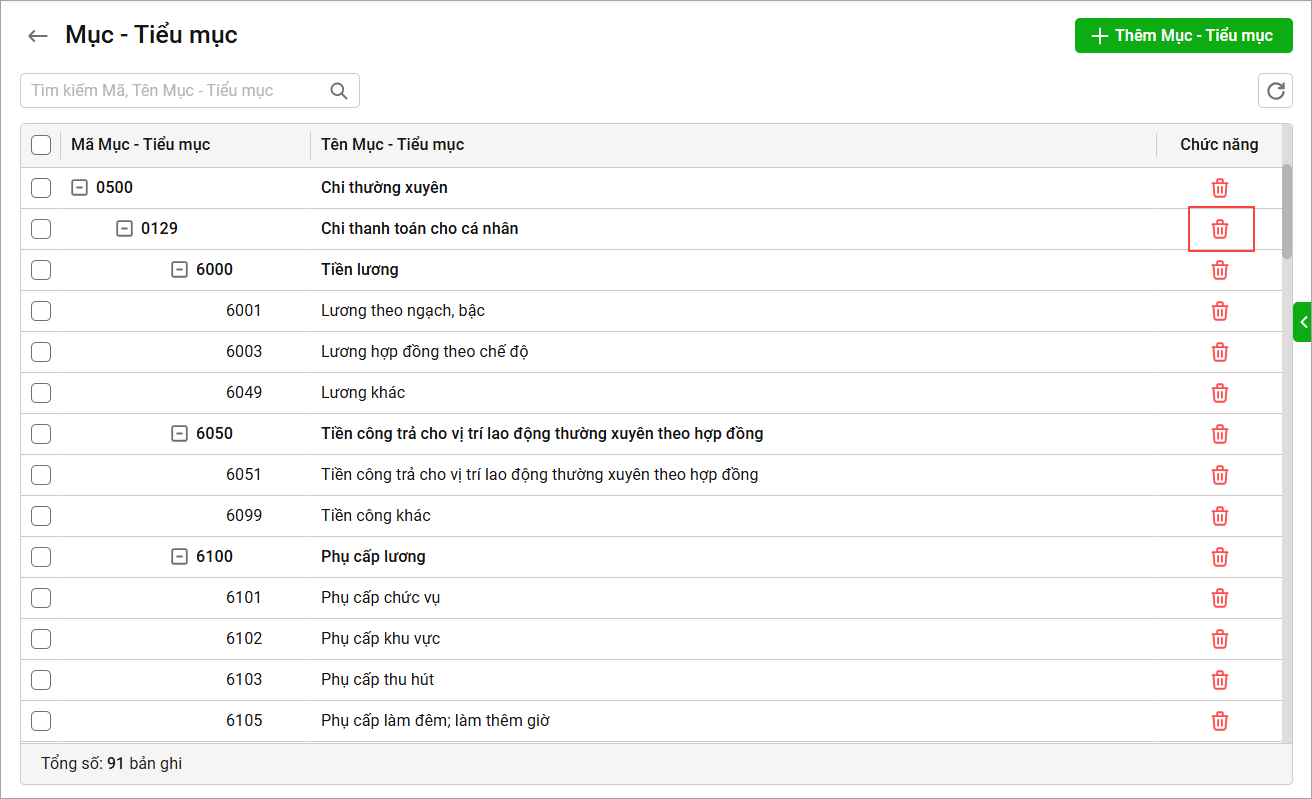Image resolution: width=1312 pixels, height=799 pixels.
Task: Remove 6049 Lương khác with trash icon
Action: click(x=1220, y=393)
